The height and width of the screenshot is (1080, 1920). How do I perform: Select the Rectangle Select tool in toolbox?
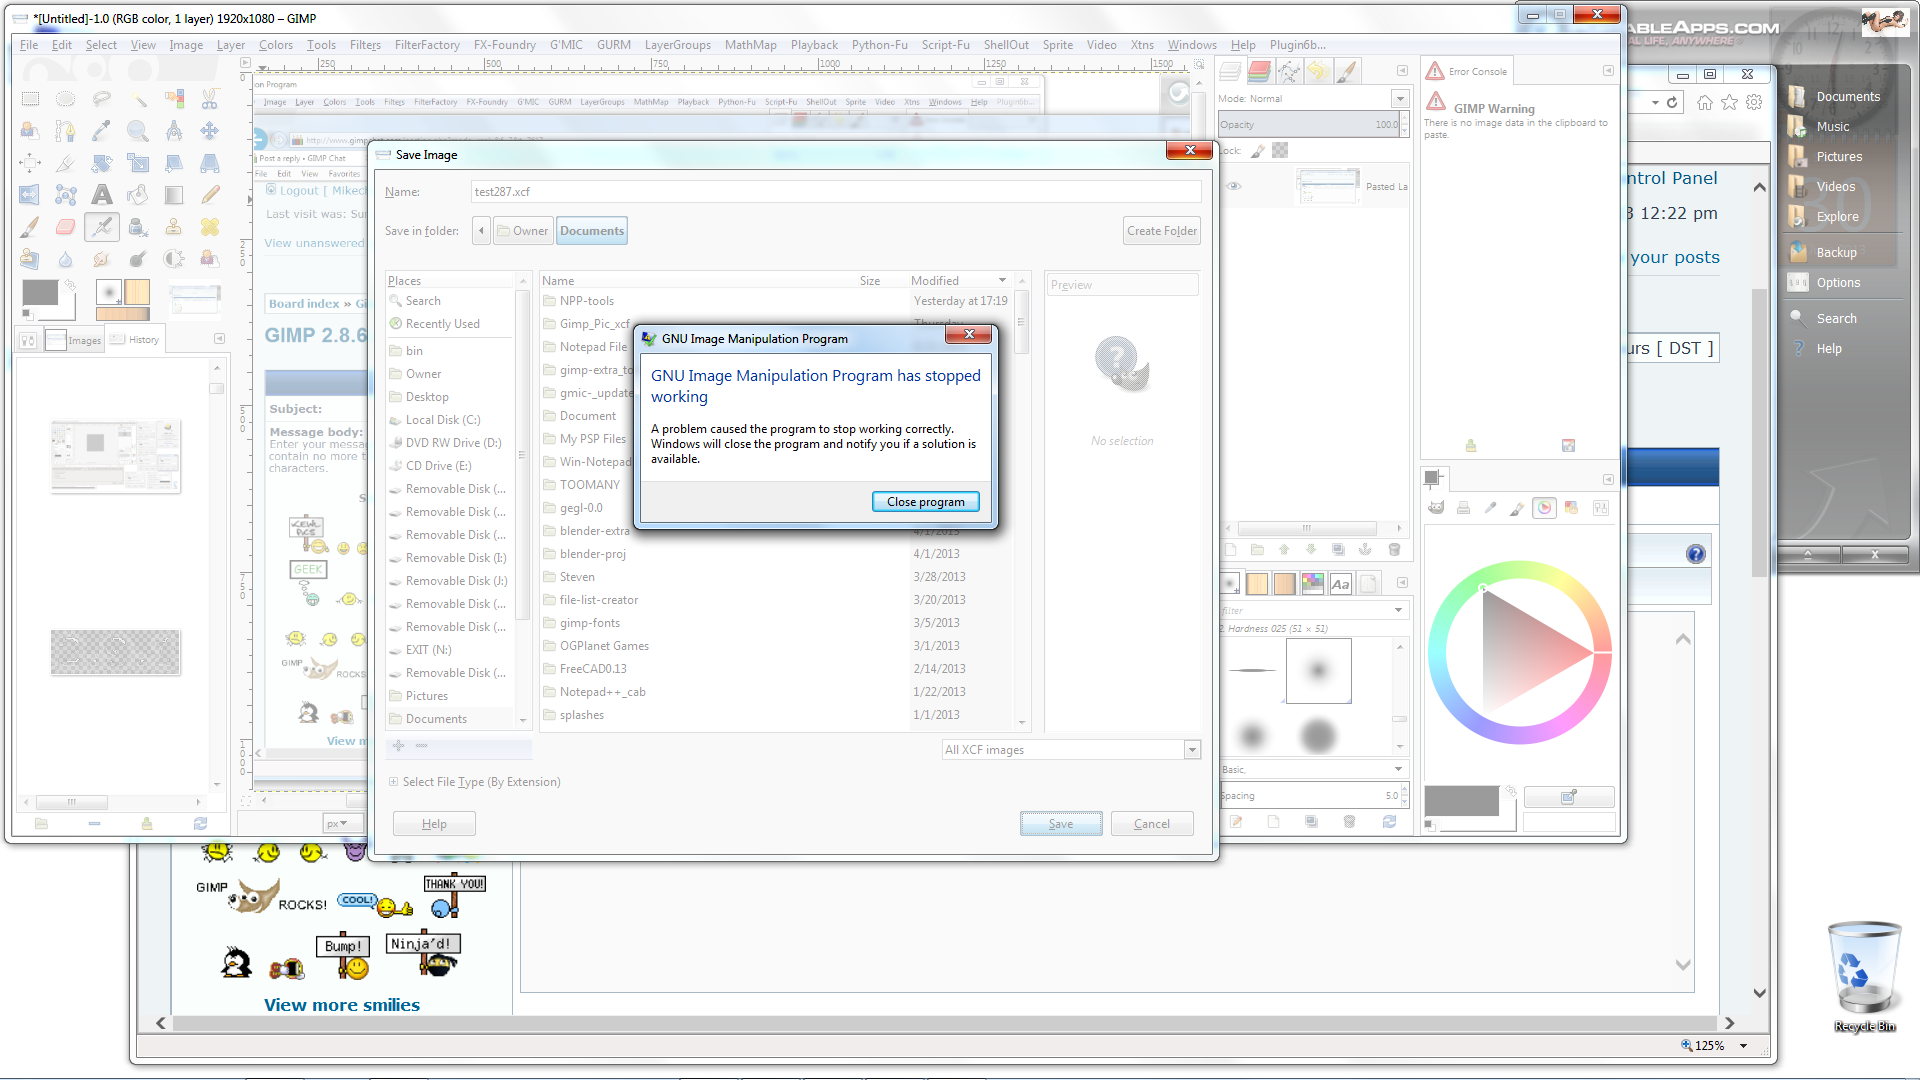tap(30, 99)
